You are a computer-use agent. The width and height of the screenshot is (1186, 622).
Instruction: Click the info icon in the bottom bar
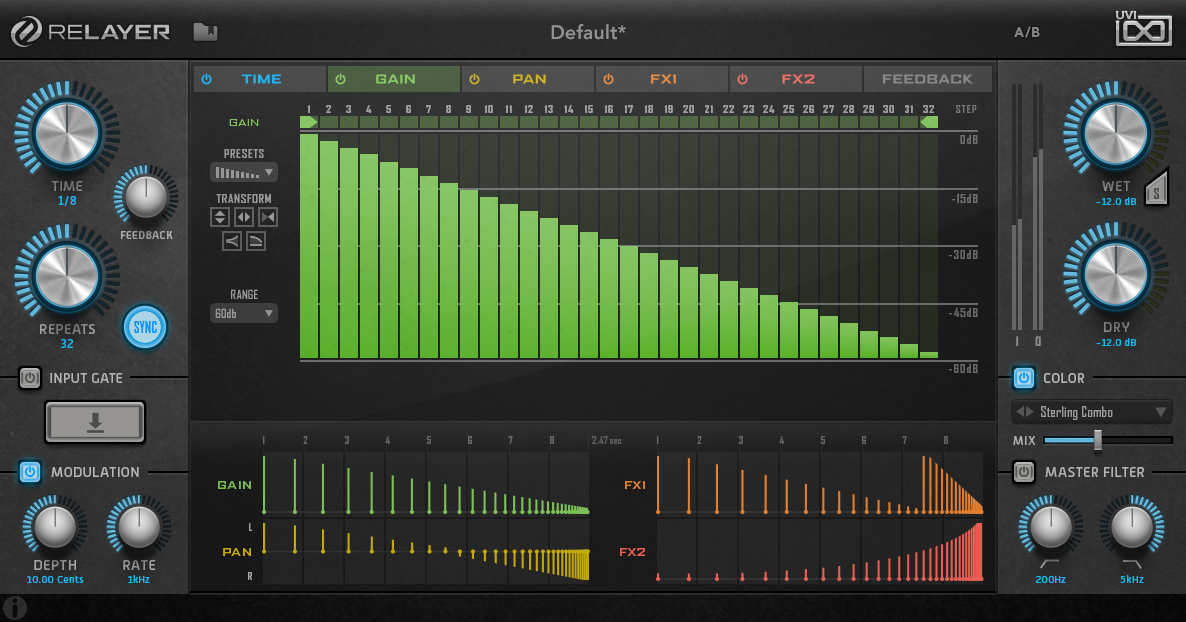click(14, 608)
